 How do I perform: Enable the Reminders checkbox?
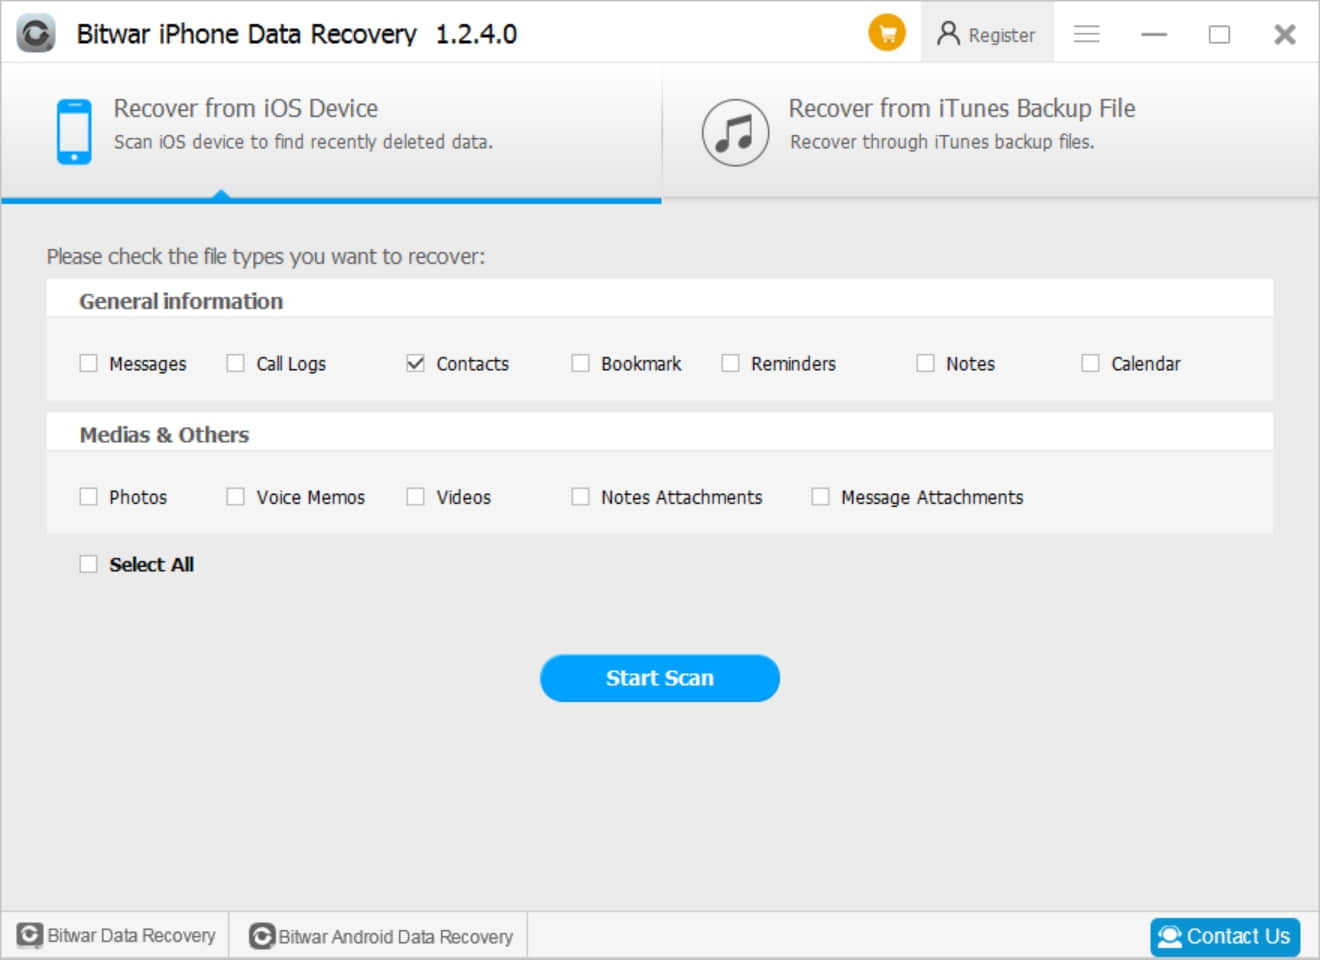pyautogui.click(x=731, y=363)
